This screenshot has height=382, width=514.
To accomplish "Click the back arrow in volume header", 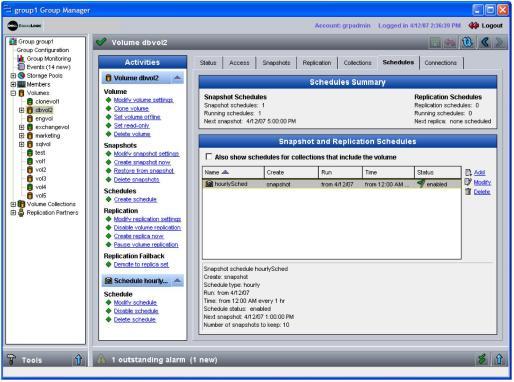I will (x=485, y=42).
